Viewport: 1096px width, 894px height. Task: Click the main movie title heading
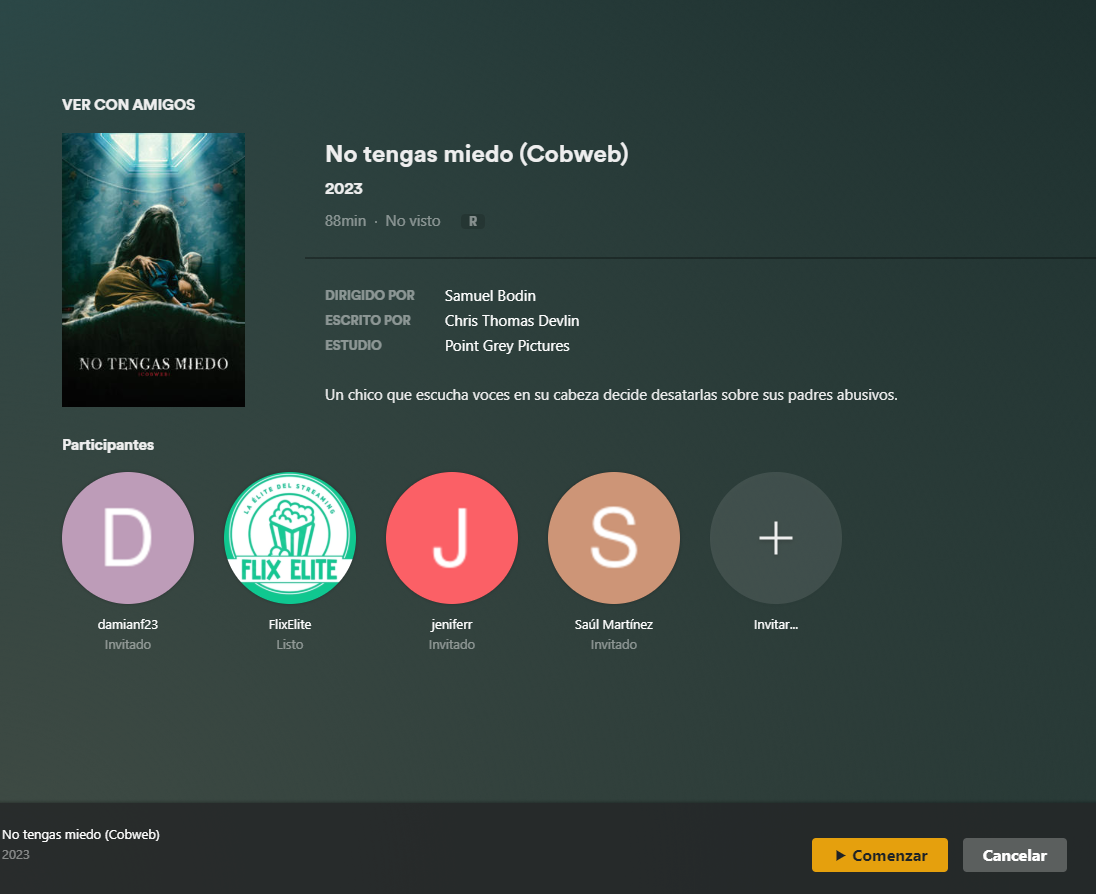click(476, 154)
